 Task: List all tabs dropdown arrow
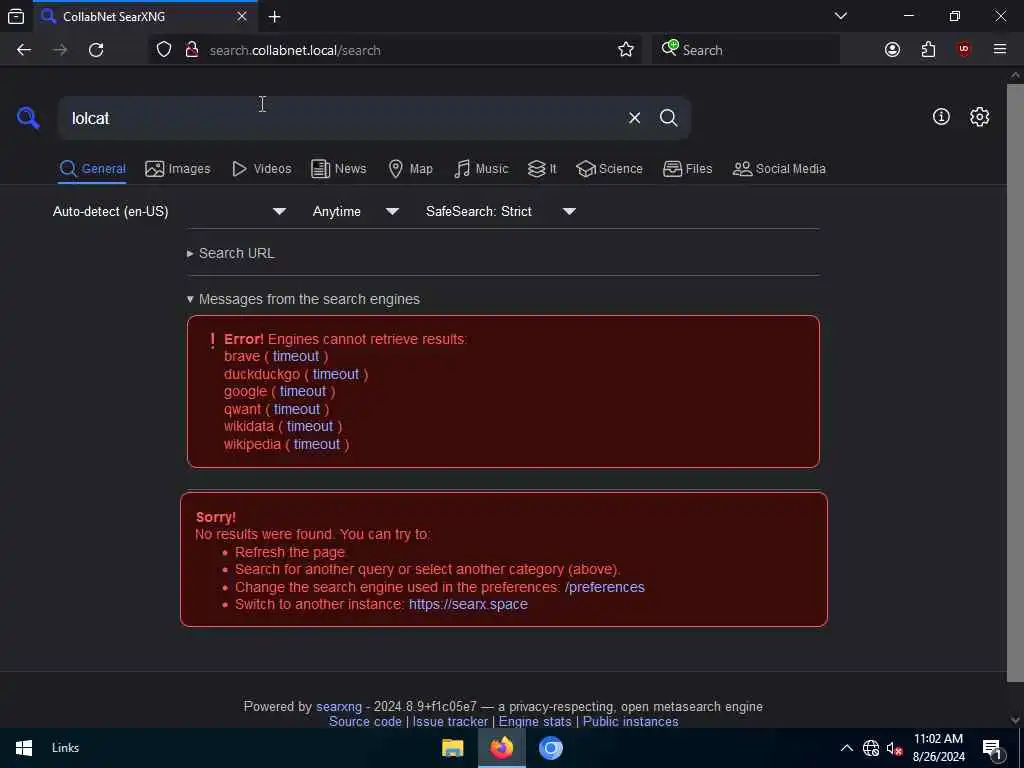840,16
